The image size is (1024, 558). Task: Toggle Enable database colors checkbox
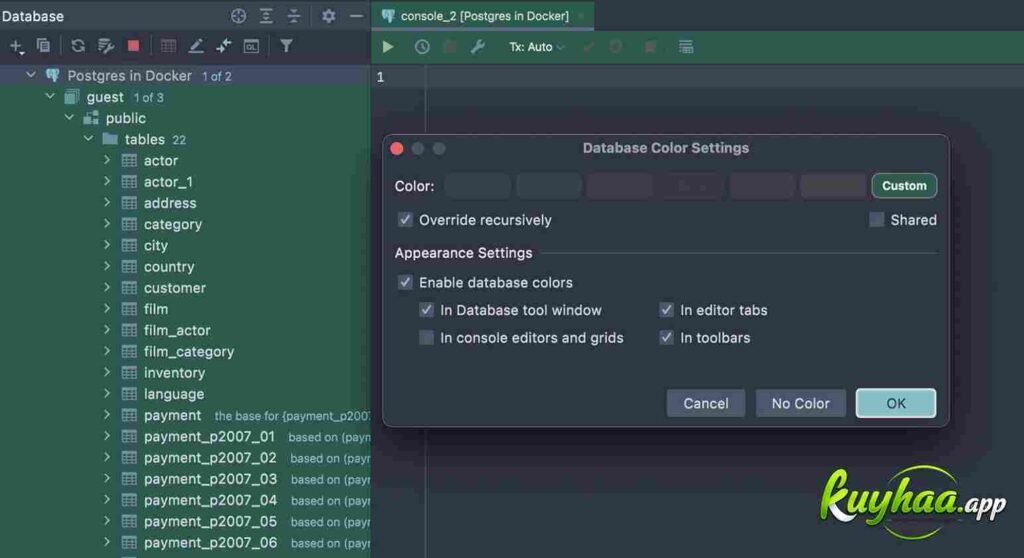pos(405,282)
